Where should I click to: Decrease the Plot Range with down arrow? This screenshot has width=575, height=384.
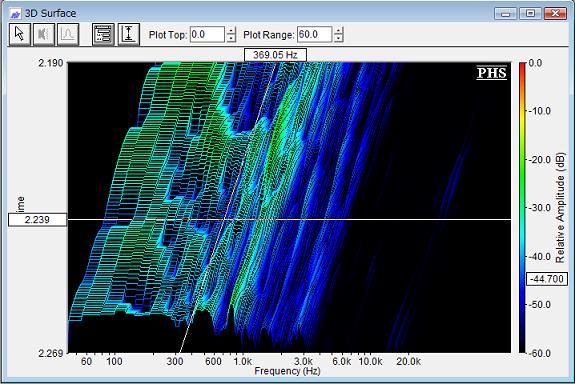pos(339,39)
